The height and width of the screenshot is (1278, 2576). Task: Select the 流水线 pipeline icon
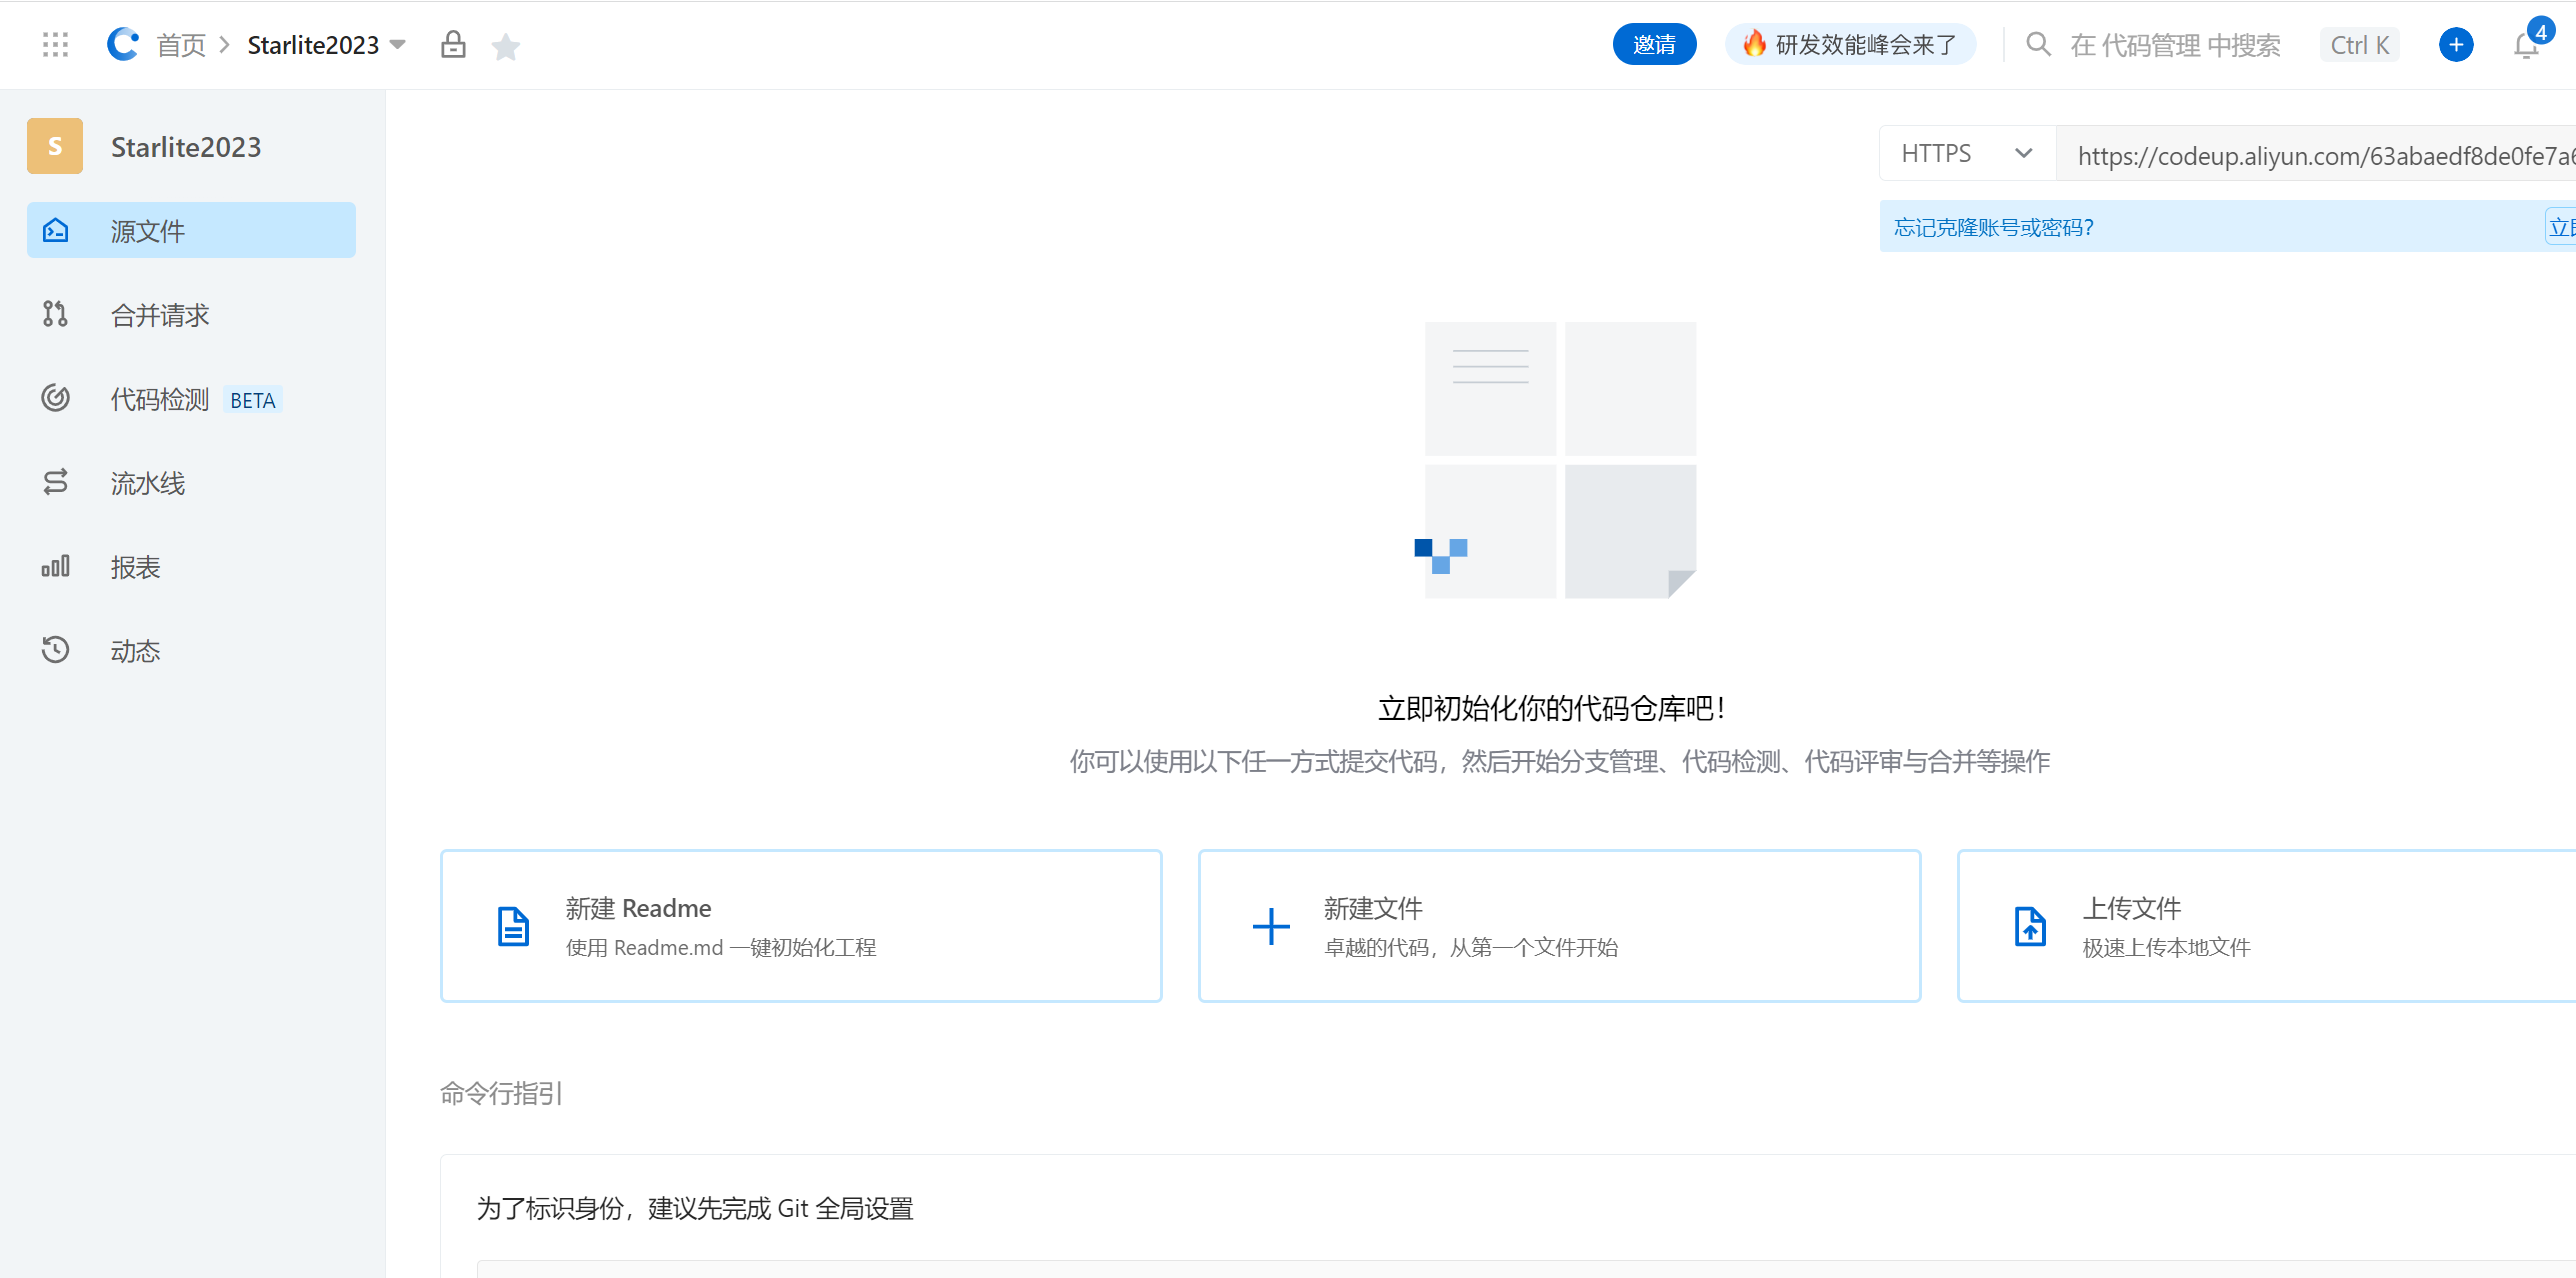point(55,482)
